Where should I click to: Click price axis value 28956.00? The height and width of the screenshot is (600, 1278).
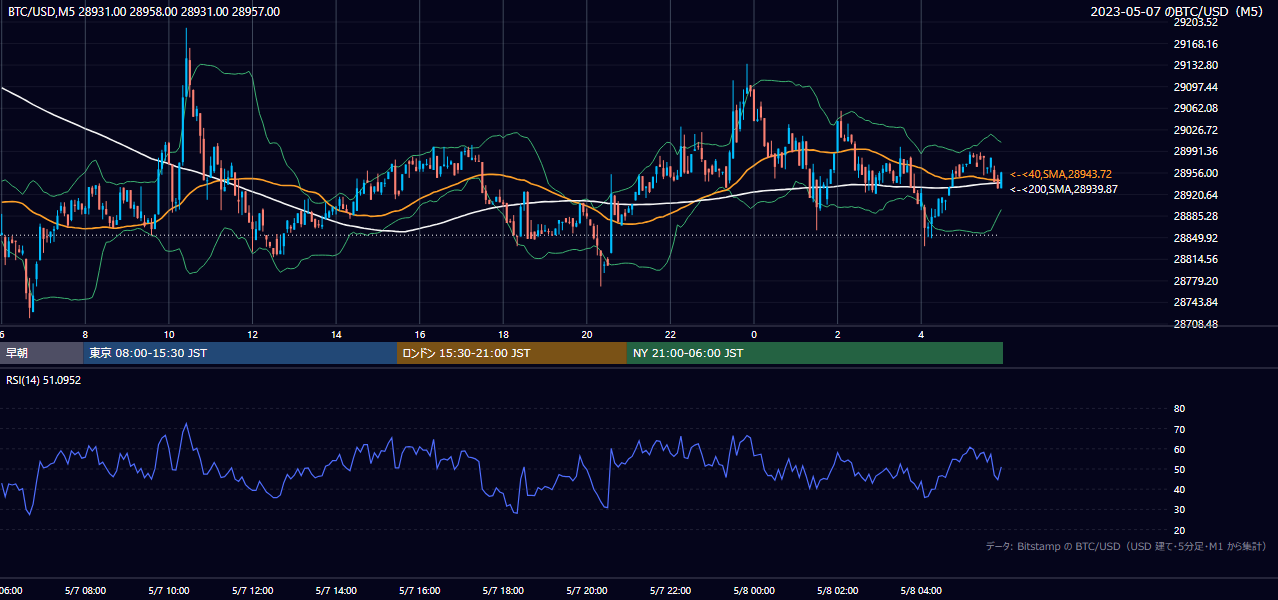1195,173
